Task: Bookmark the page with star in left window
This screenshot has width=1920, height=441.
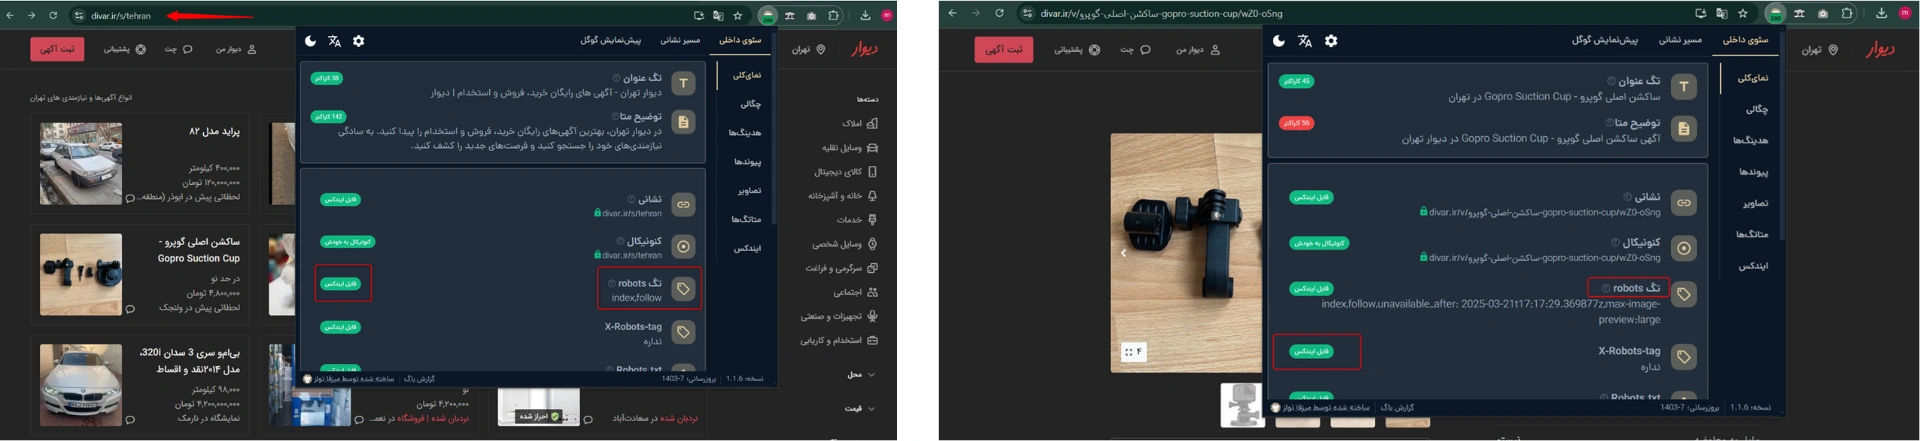Action: [x=738, y=15]
